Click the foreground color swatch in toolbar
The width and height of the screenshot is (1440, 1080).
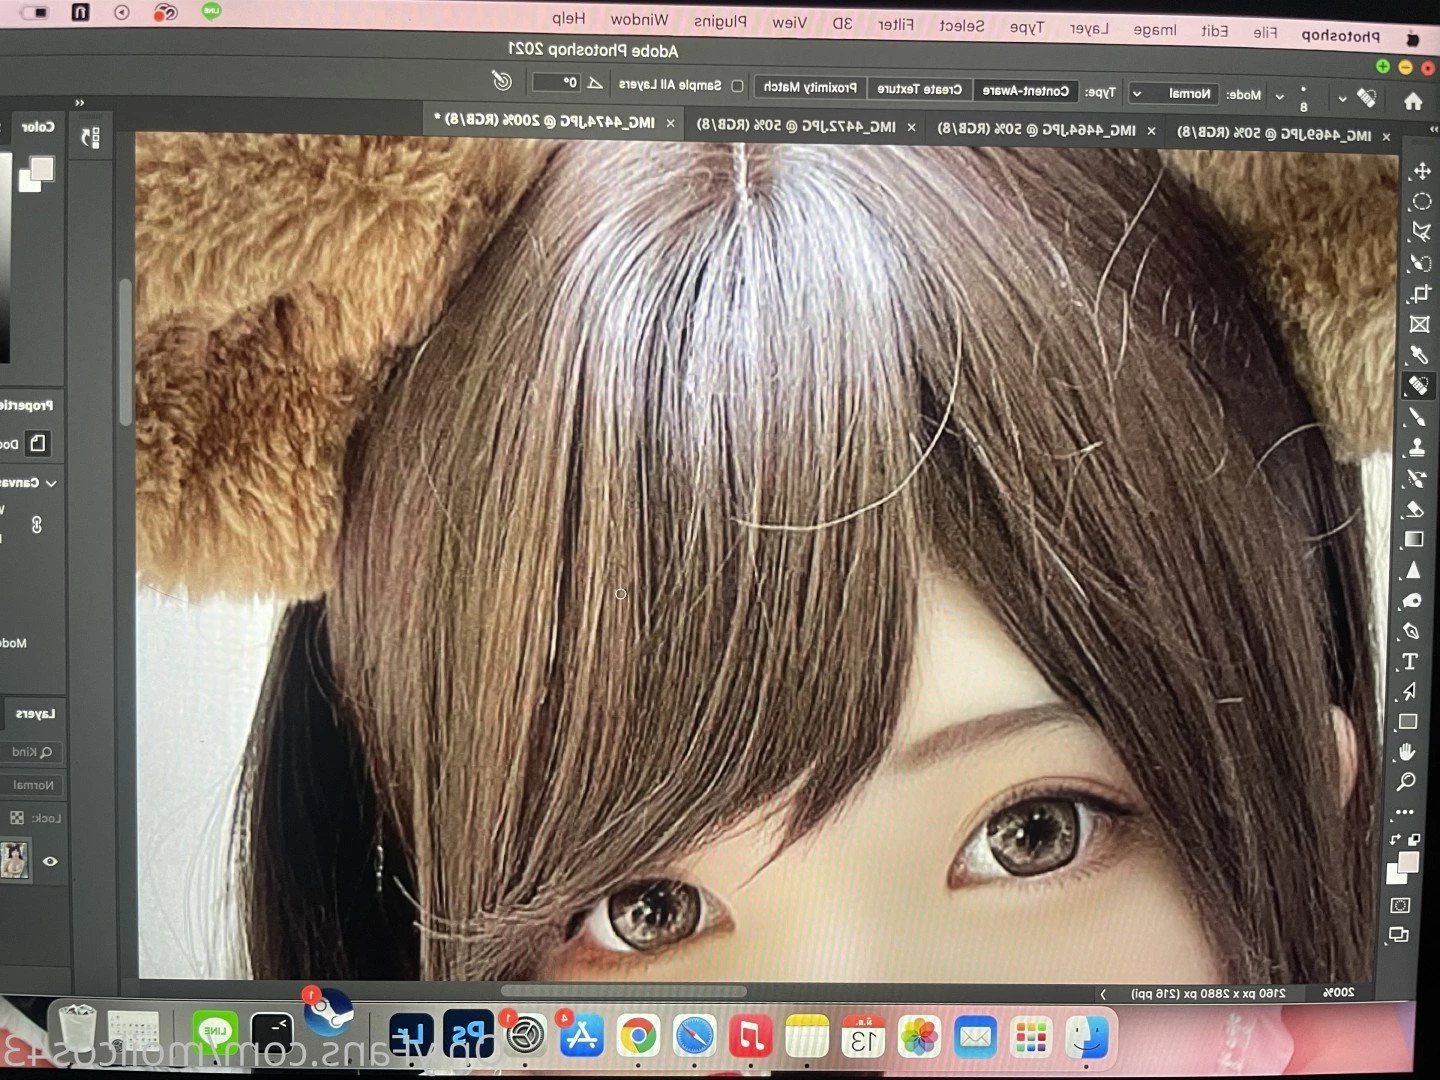coord(1408,862)
